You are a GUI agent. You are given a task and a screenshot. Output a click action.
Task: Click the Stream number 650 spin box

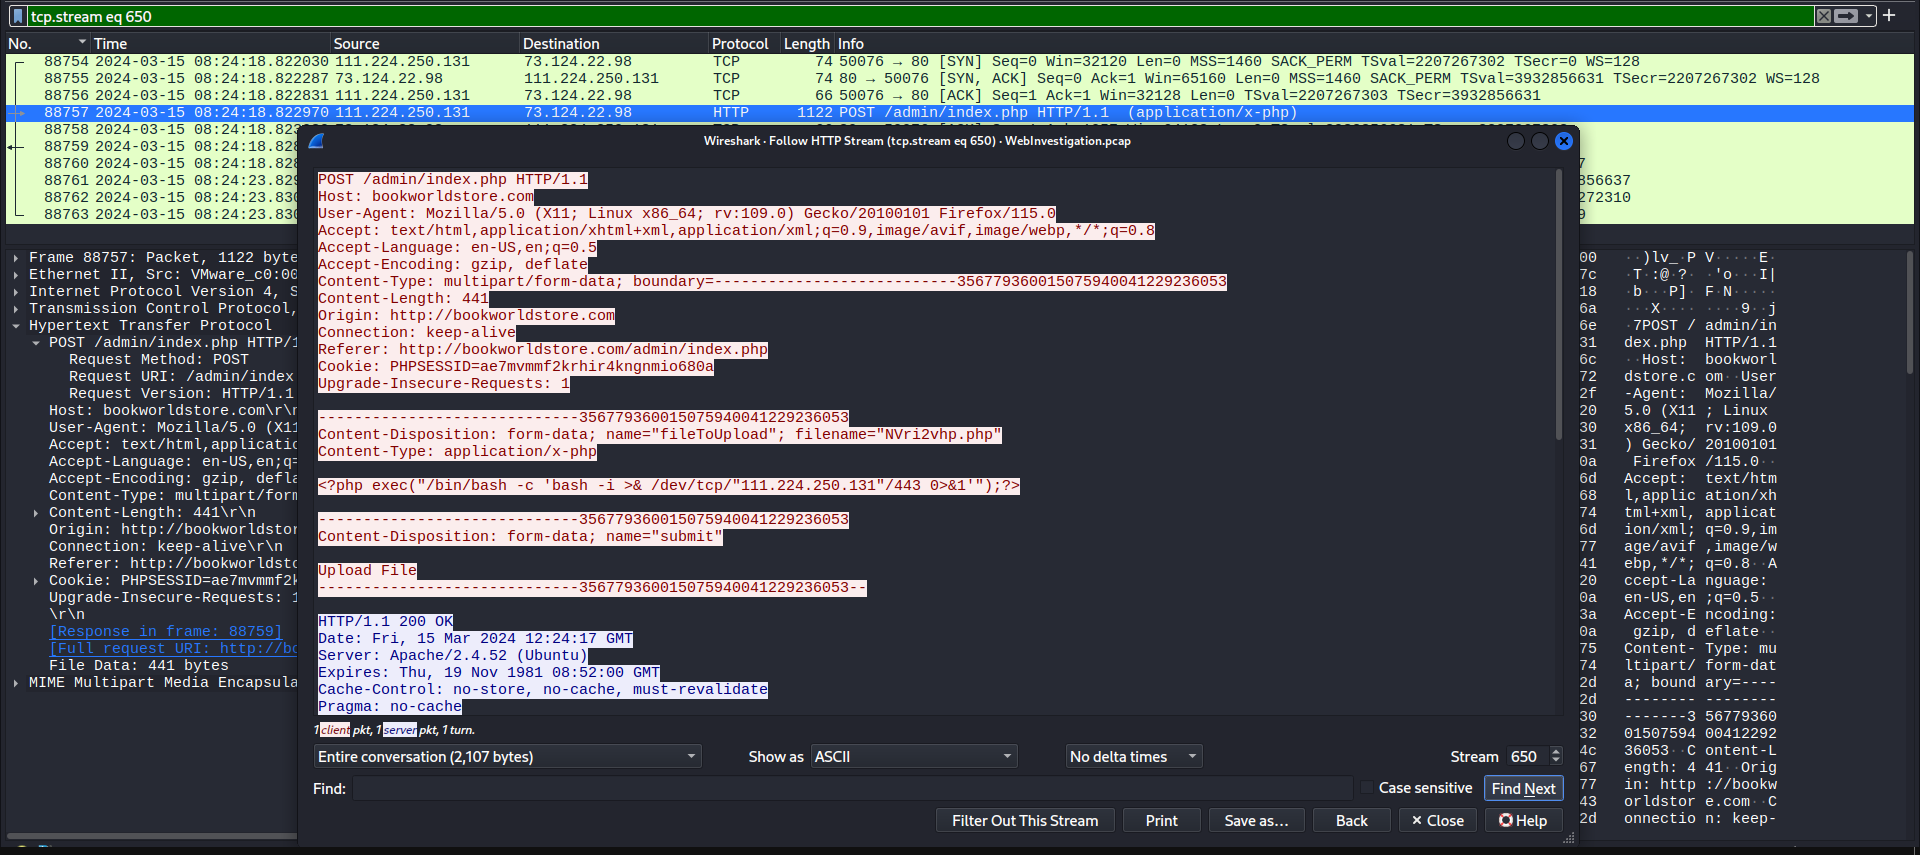(1534, 757)
